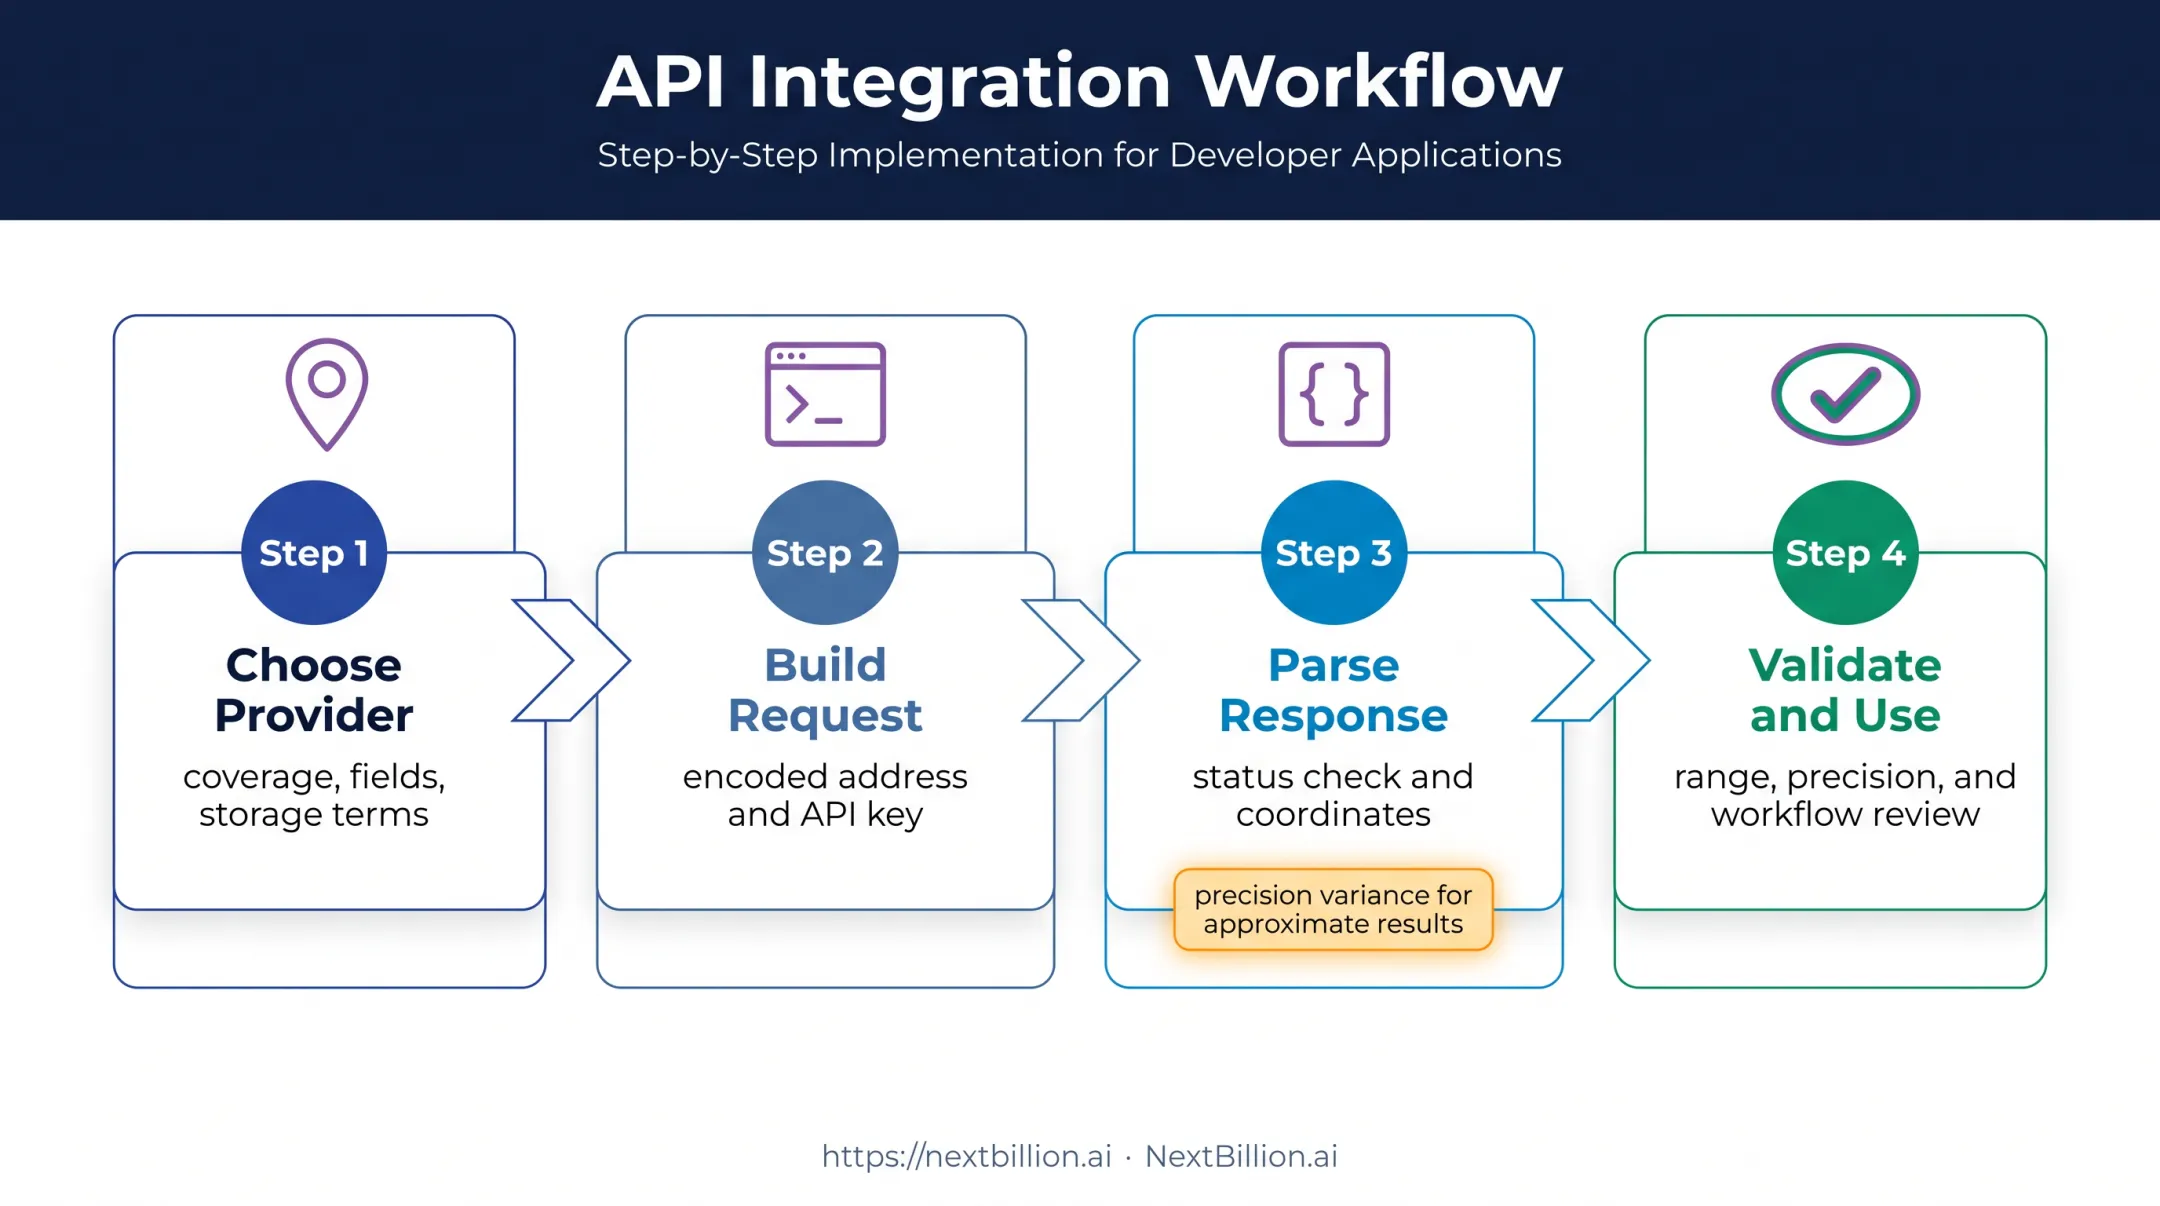
Task: Open the https://nextbillion.ai link
Action: (967, 1156)
